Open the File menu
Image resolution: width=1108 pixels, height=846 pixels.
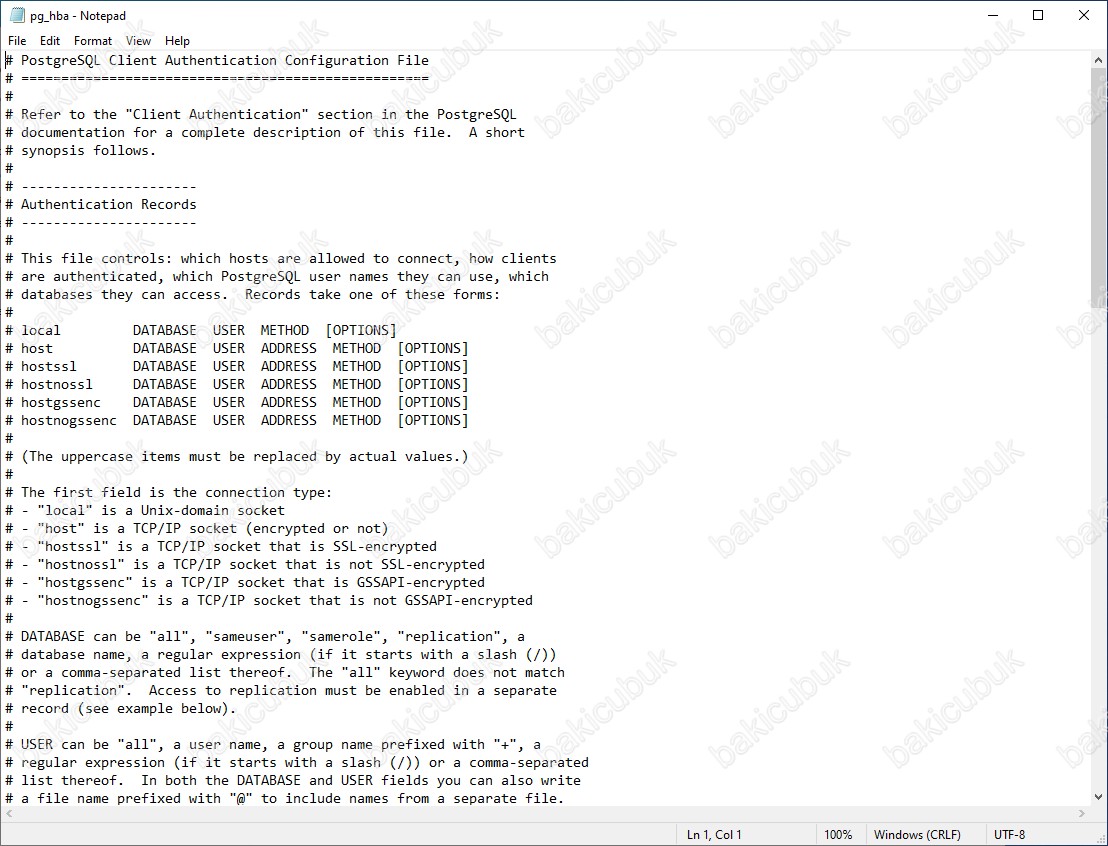(x=17, y=41)
